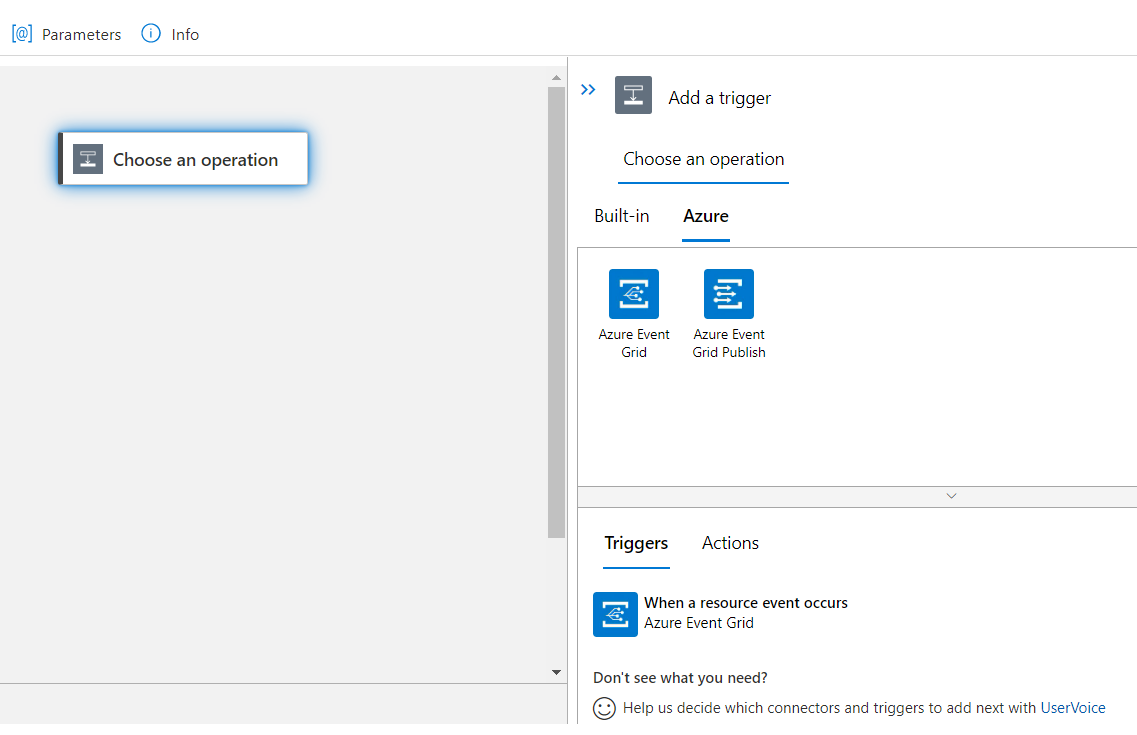Click the When a resource event occurs icon
The image size is (1137, 735).
[615, 614]
